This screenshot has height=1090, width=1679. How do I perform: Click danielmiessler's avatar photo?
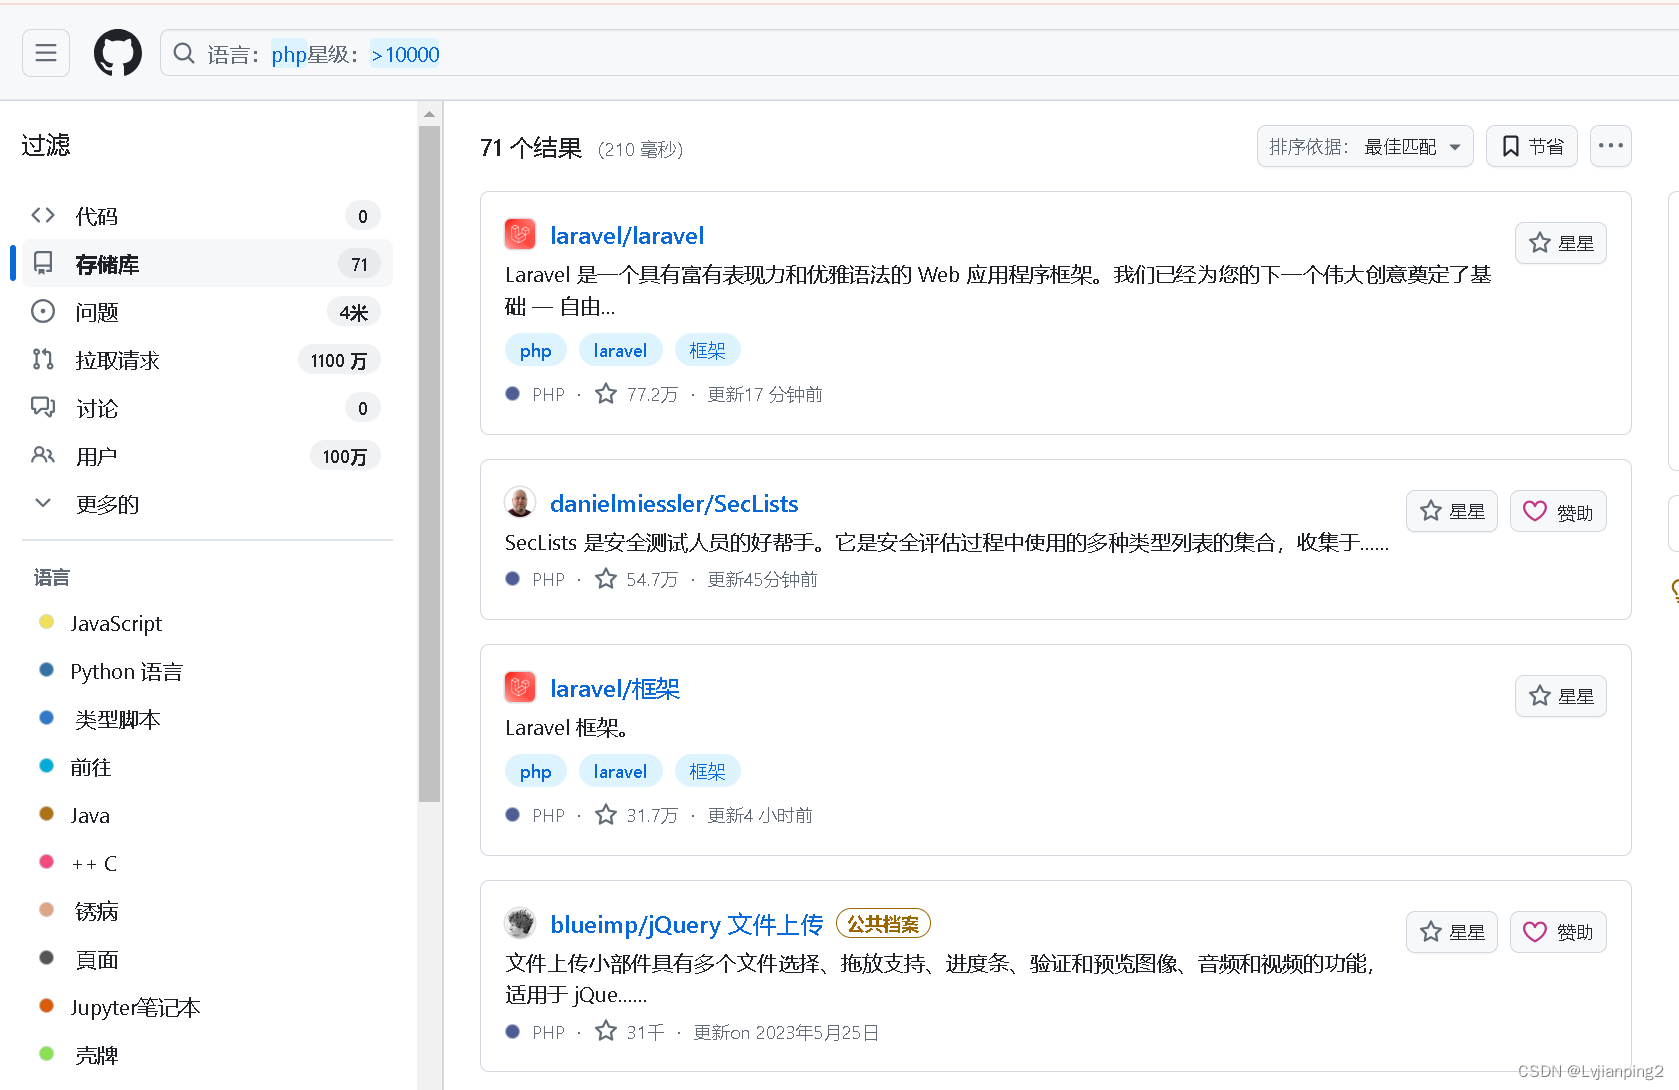click(520, 502)
